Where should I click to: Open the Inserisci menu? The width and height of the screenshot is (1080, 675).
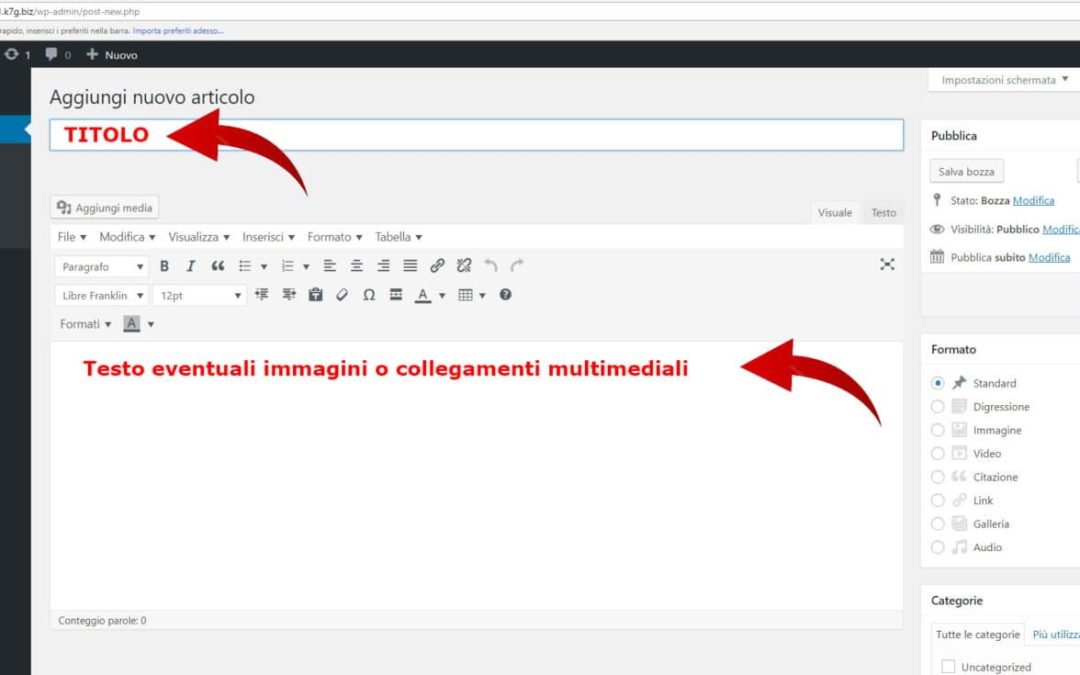[268, 237]
